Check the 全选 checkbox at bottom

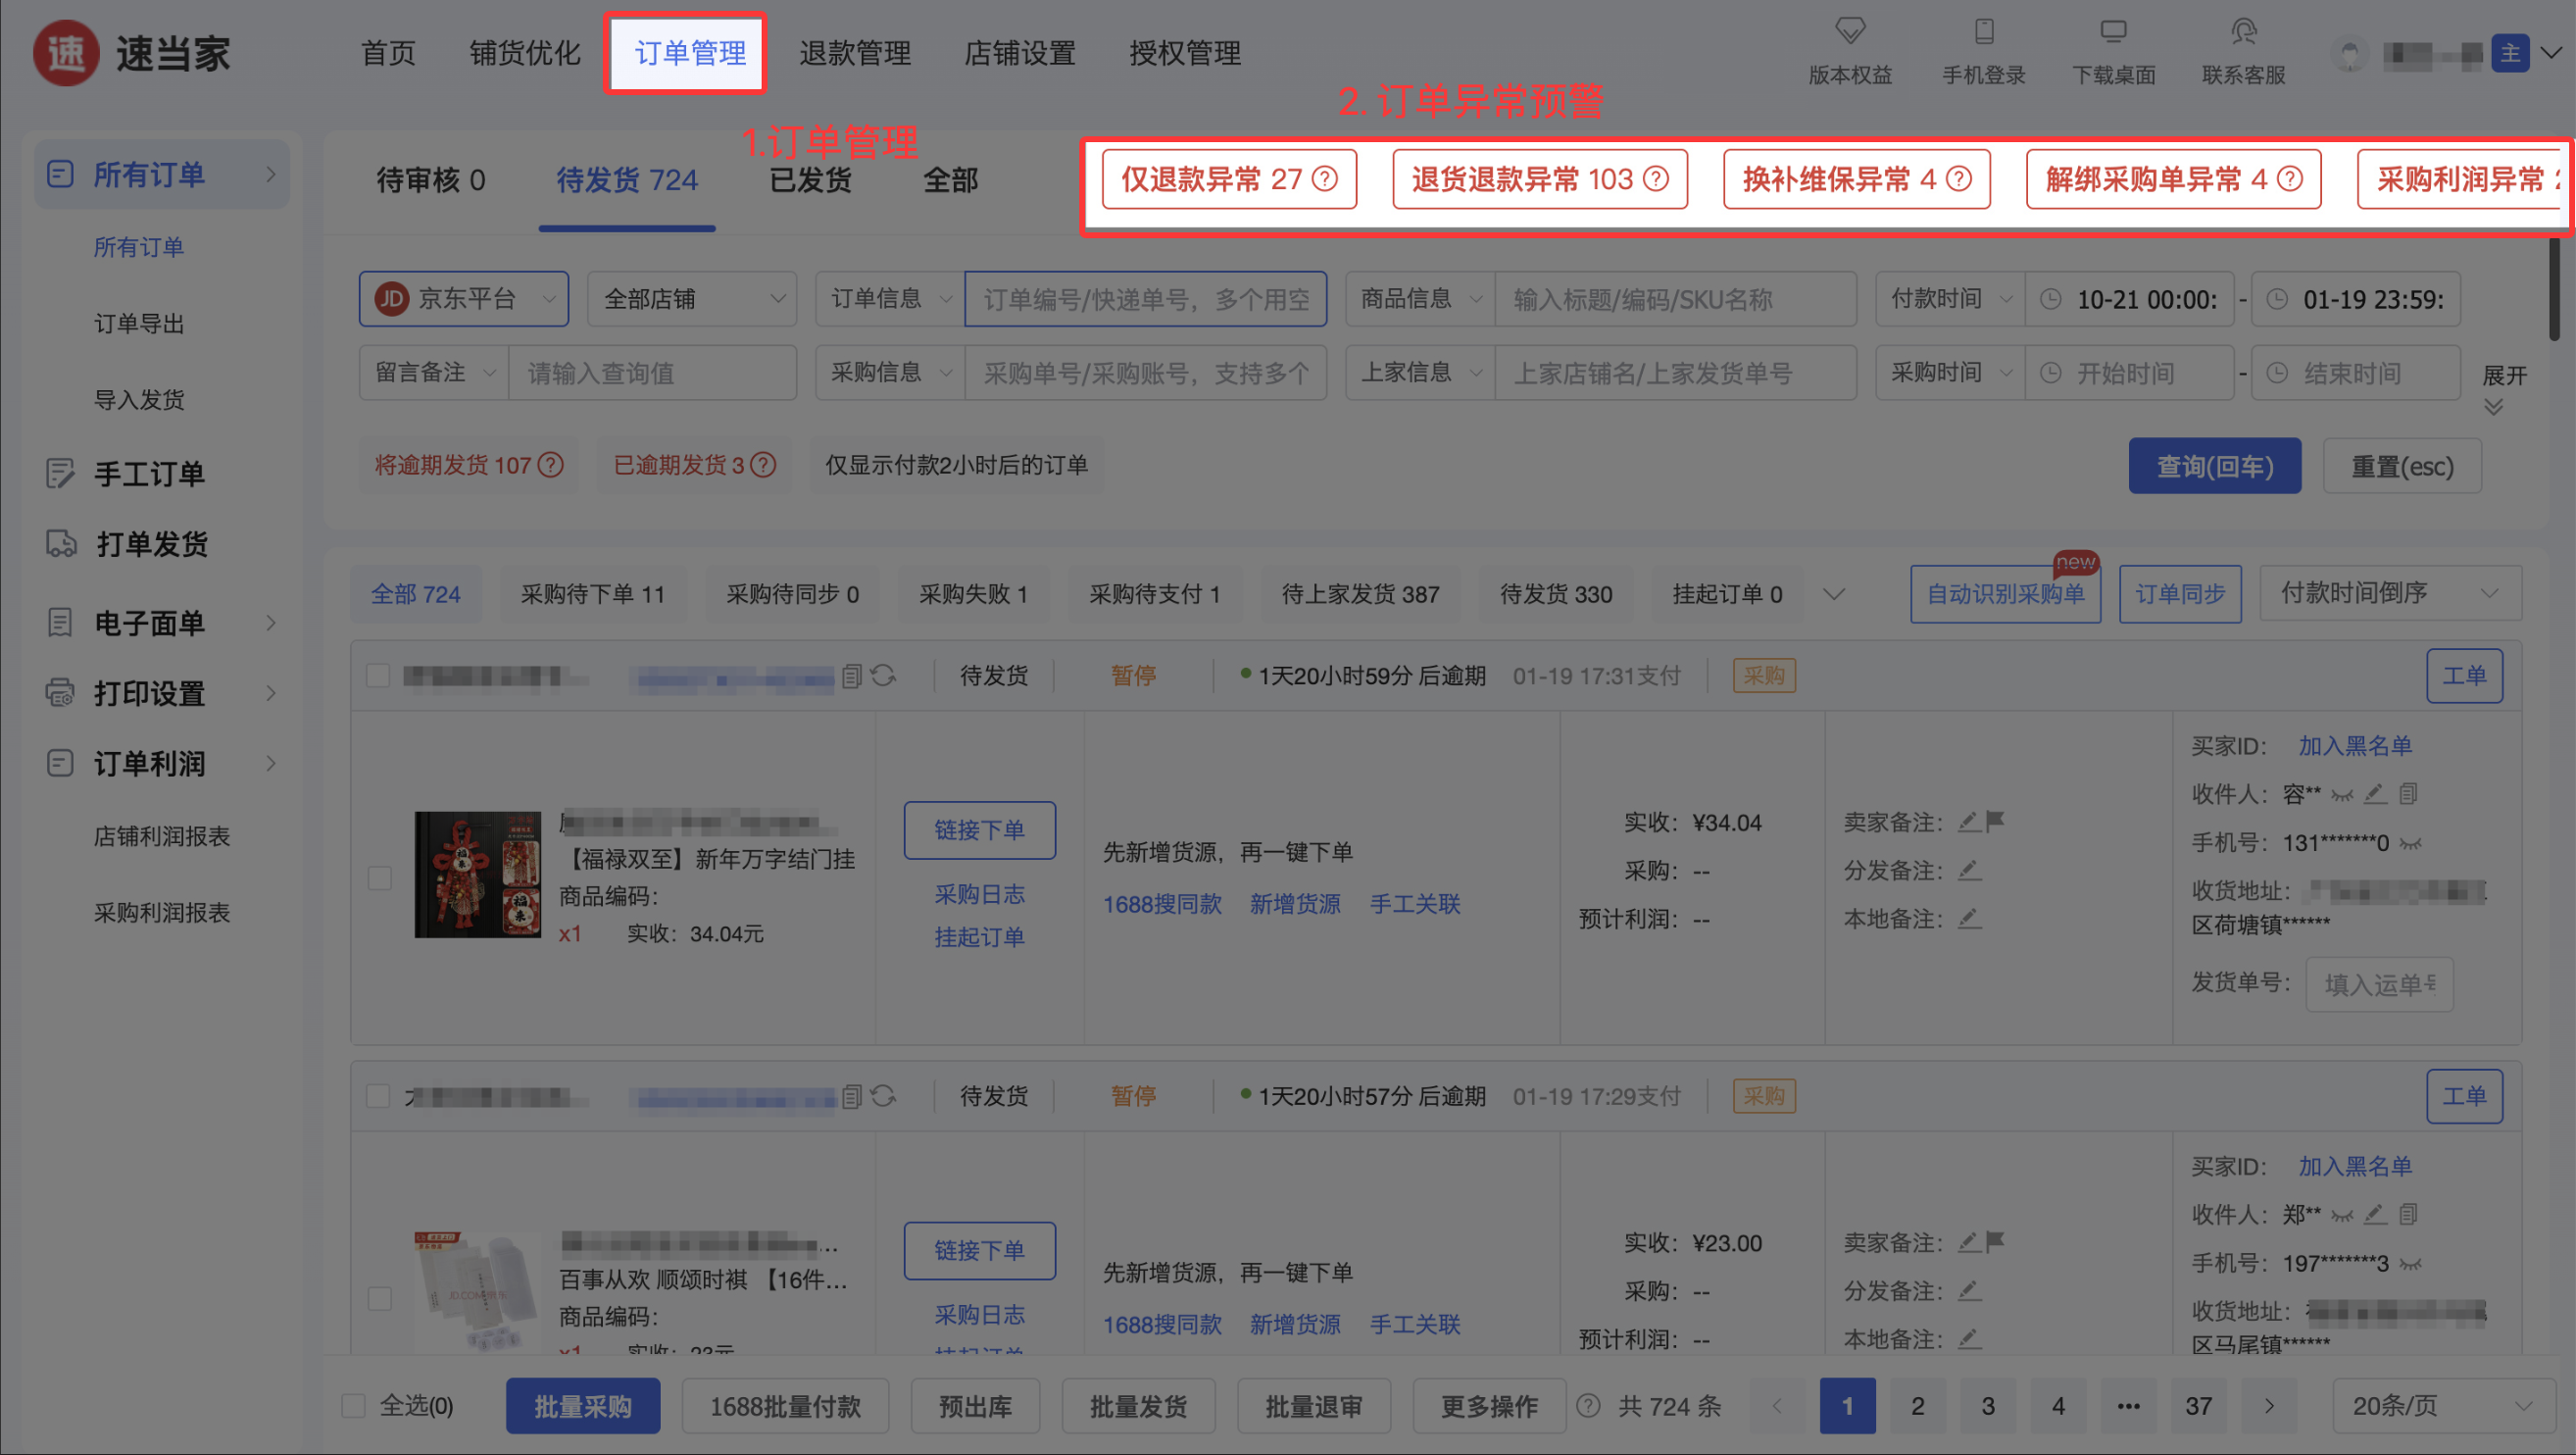click(353, 1406)
